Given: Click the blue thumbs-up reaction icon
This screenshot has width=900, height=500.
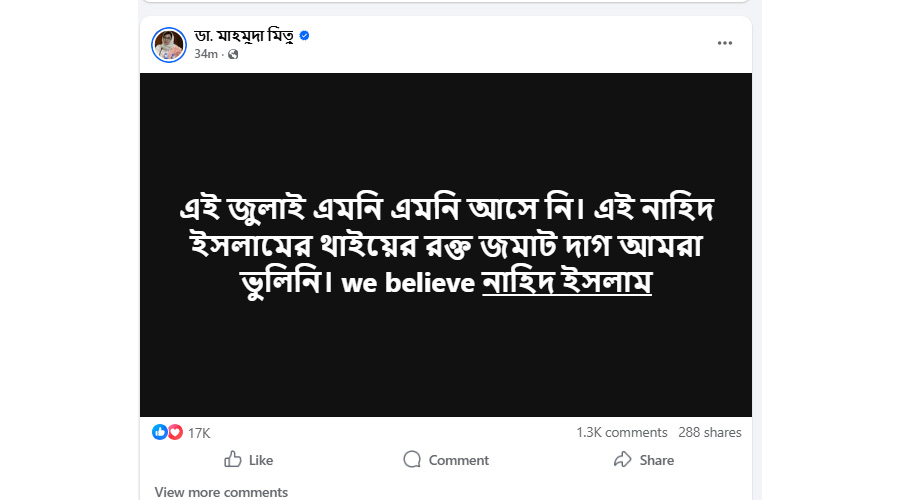Looking at the screenshot, I should (x=159, y=432).
